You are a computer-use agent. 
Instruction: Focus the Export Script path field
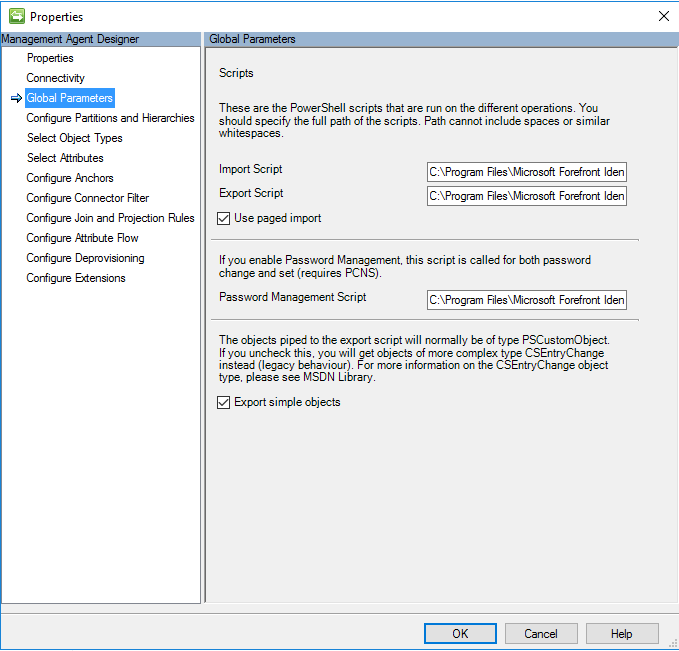(x=526, y=196)
